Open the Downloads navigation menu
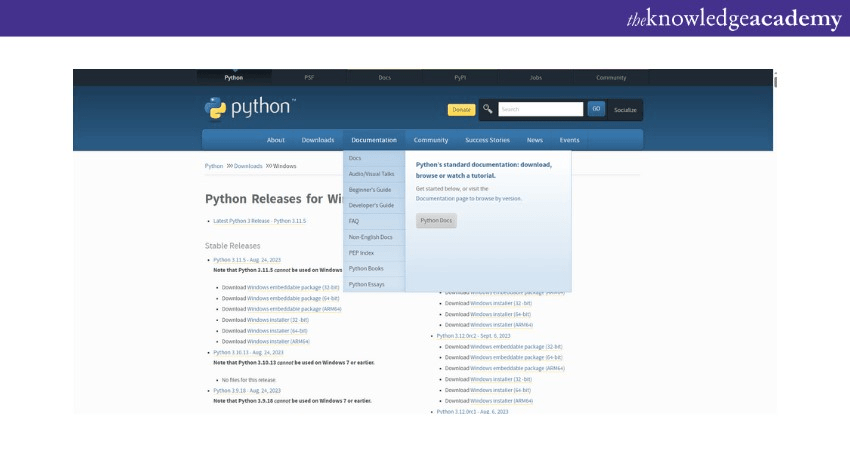 pyautogui.click(x=318, y=140)
